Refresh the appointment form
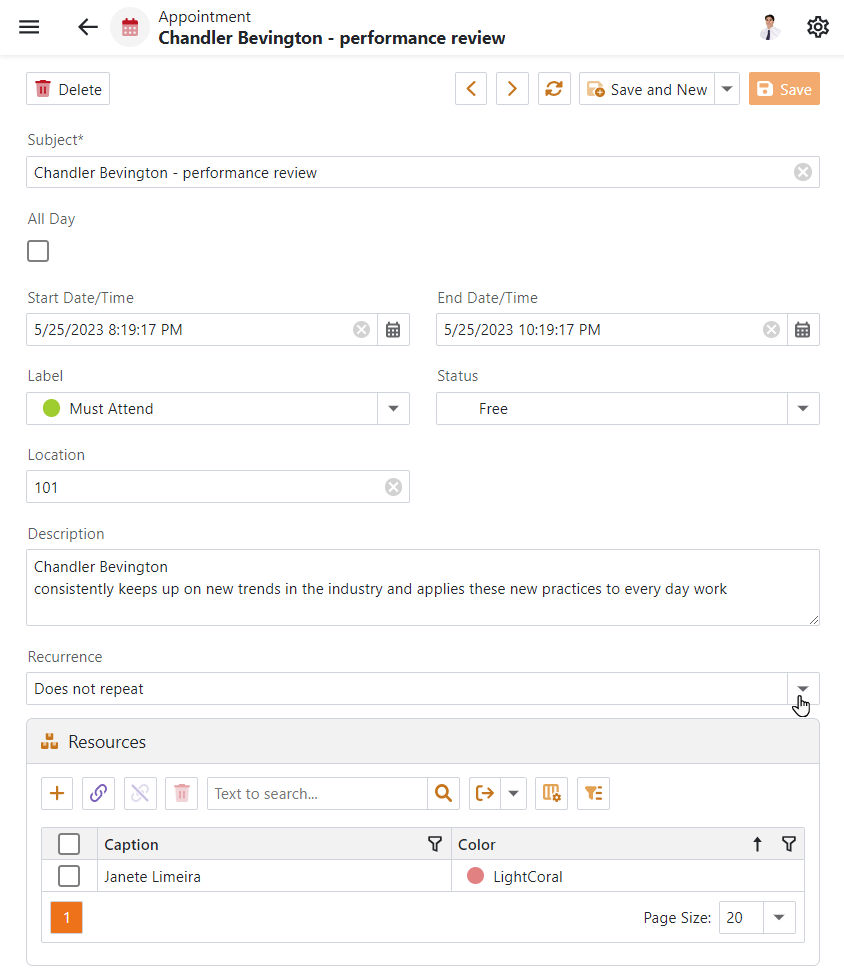Image resolution: width=844 pixels, height=975 pixels. click(554, 89)
